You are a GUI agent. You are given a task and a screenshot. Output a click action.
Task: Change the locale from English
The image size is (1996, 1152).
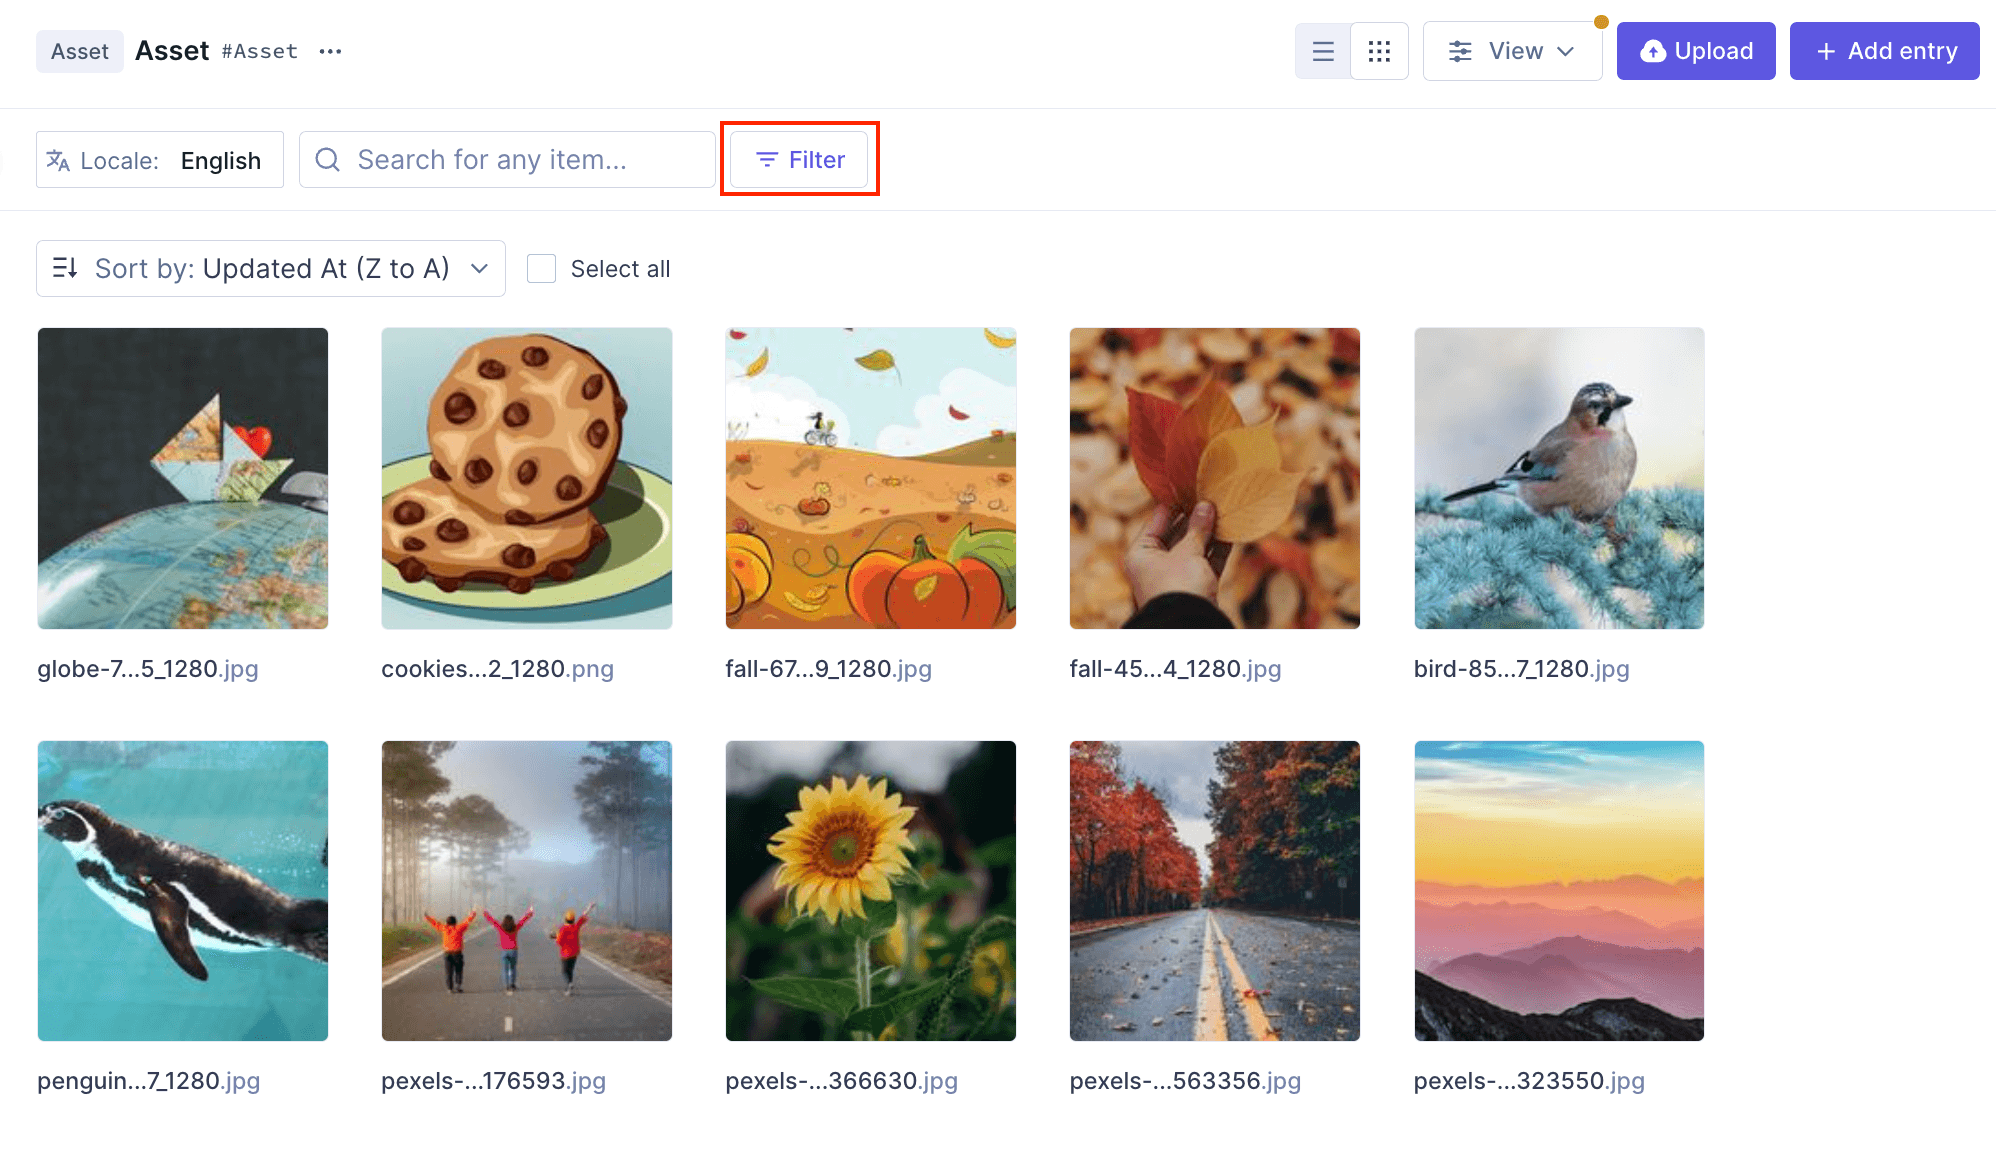point(221,160)
